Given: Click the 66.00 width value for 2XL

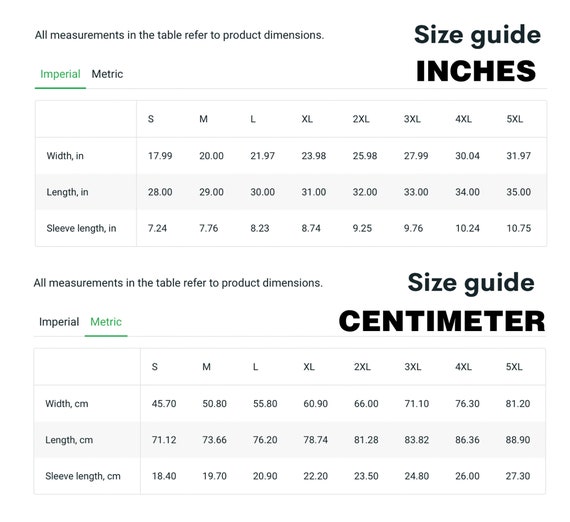Looking at the screenshot, I should point(366,404).
